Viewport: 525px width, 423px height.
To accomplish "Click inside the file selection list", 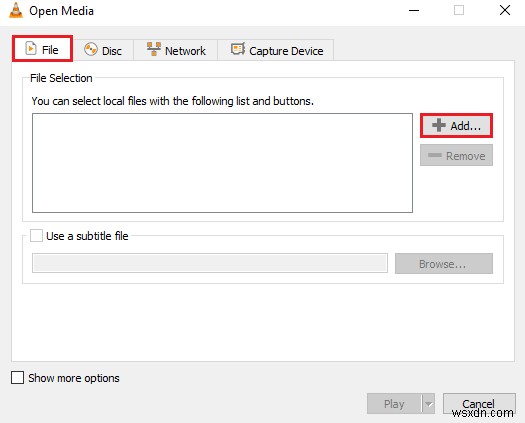I will [x=222, y=163].
